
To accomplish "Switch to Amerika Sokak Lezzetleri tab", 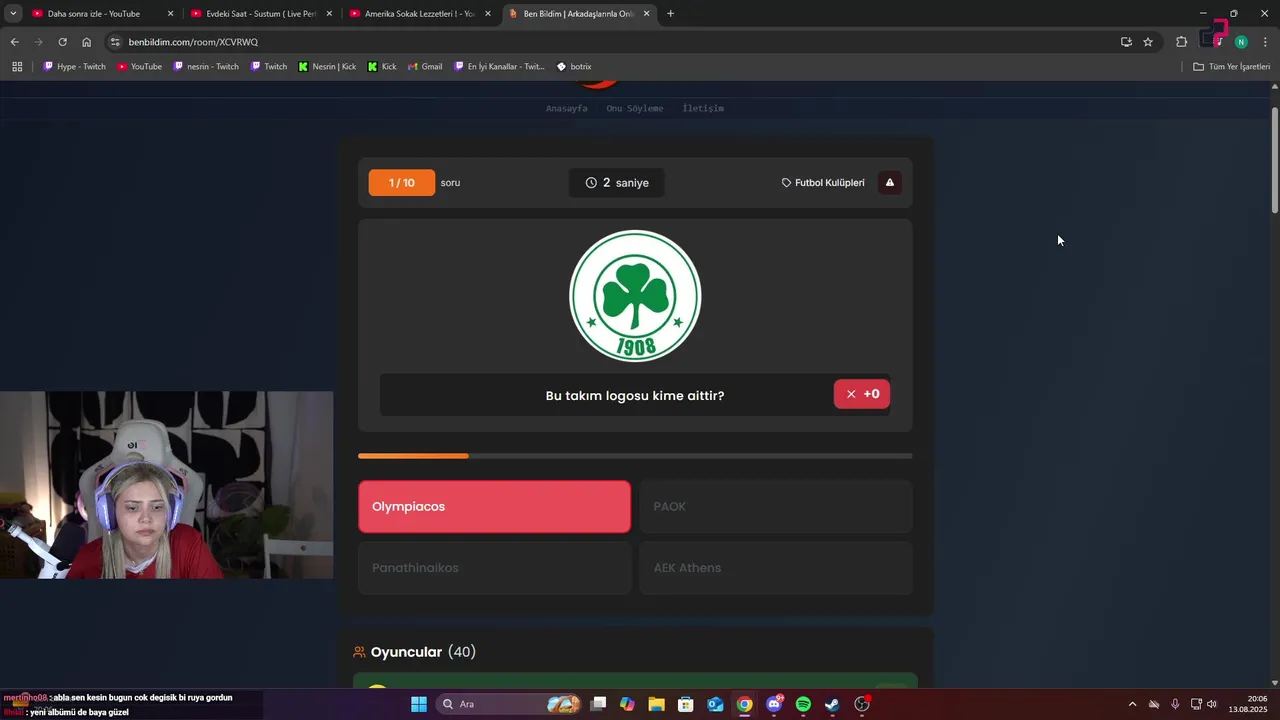I will (x=419, y=14).
